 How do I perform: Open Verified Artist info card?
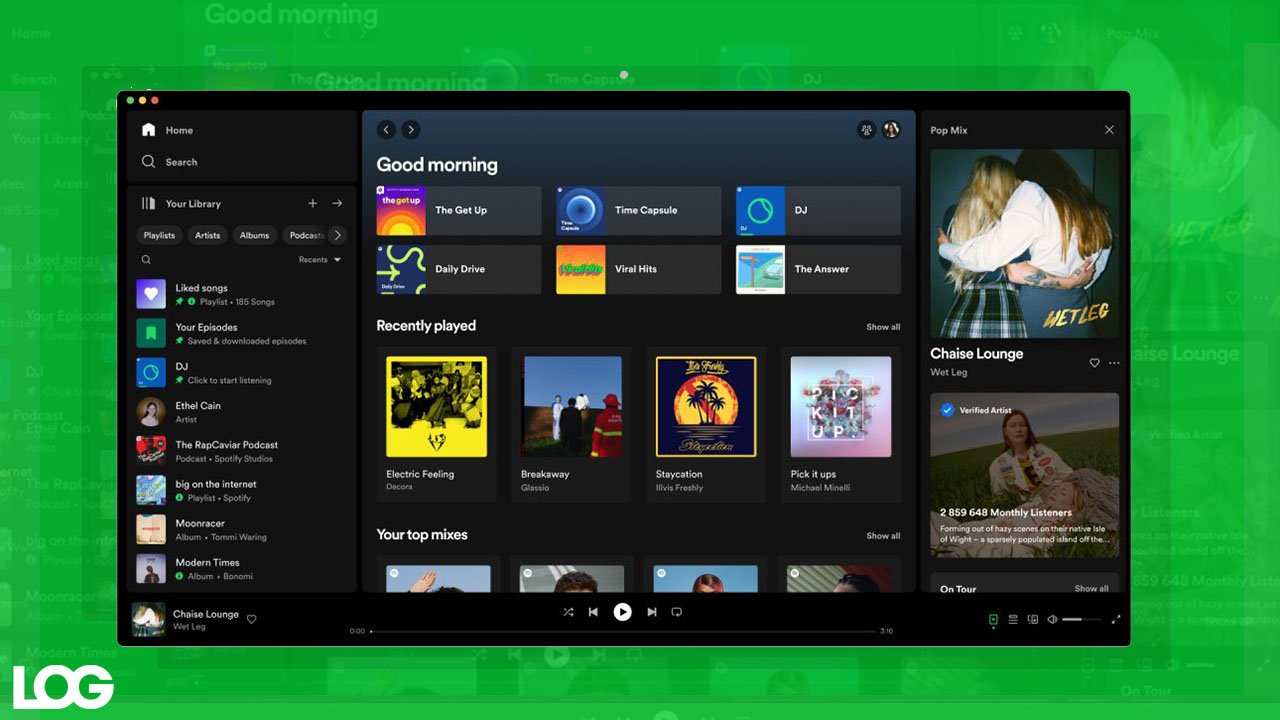point(1025,475)
